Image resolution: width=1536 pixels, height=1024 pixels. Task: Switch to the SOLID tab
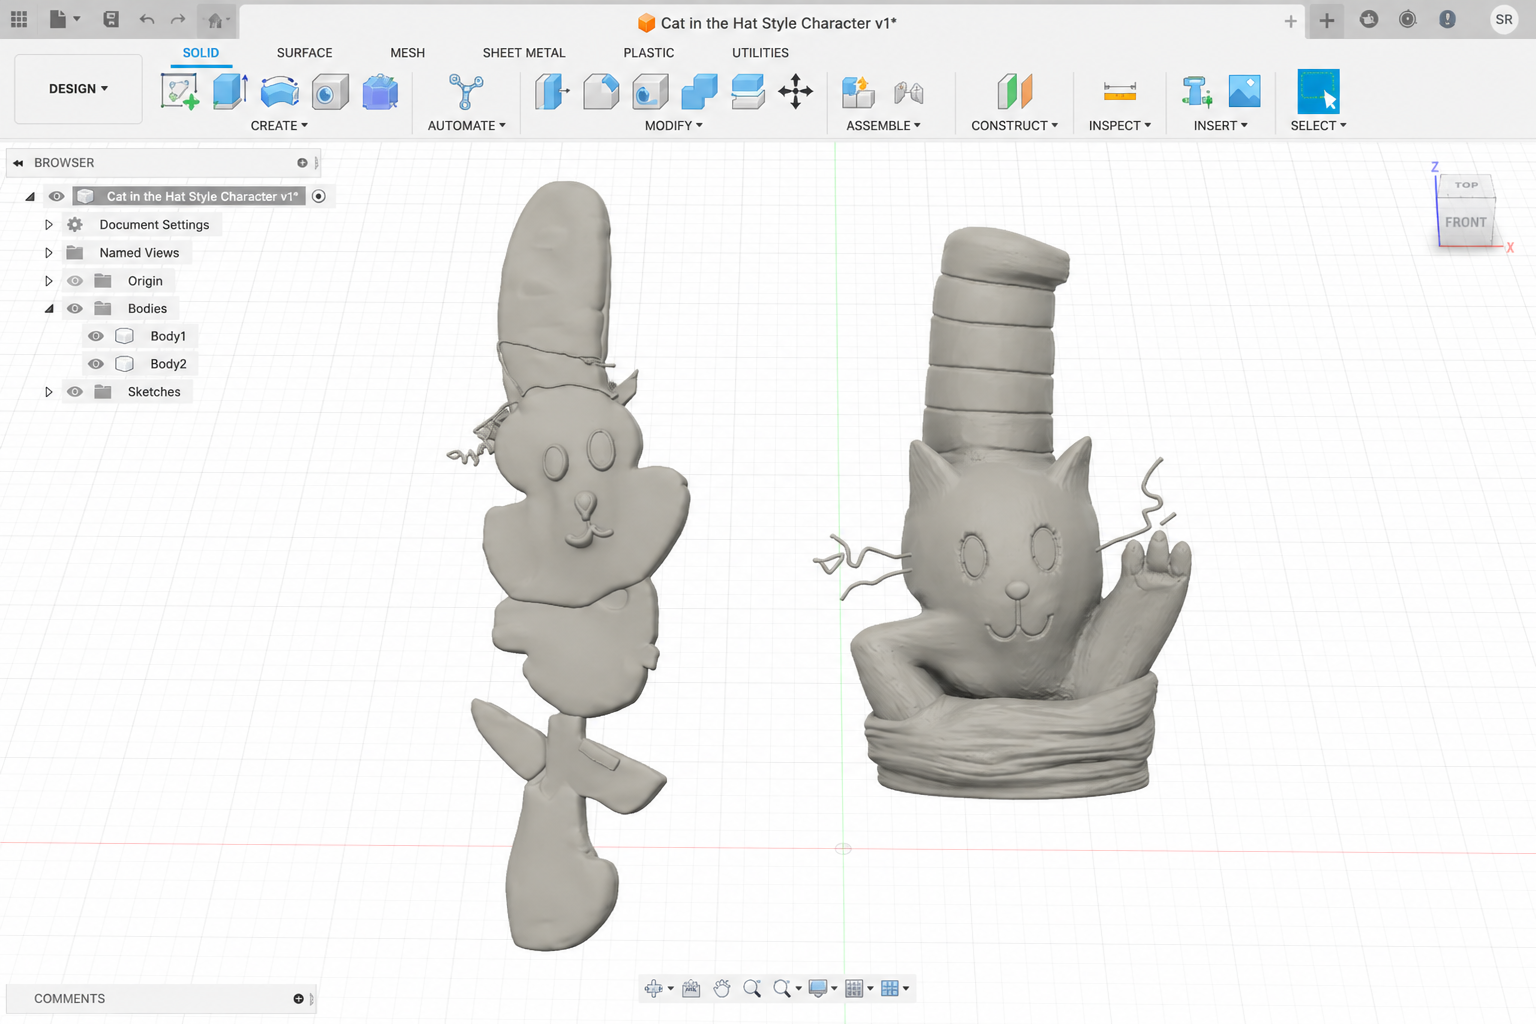tap(201, 53)
